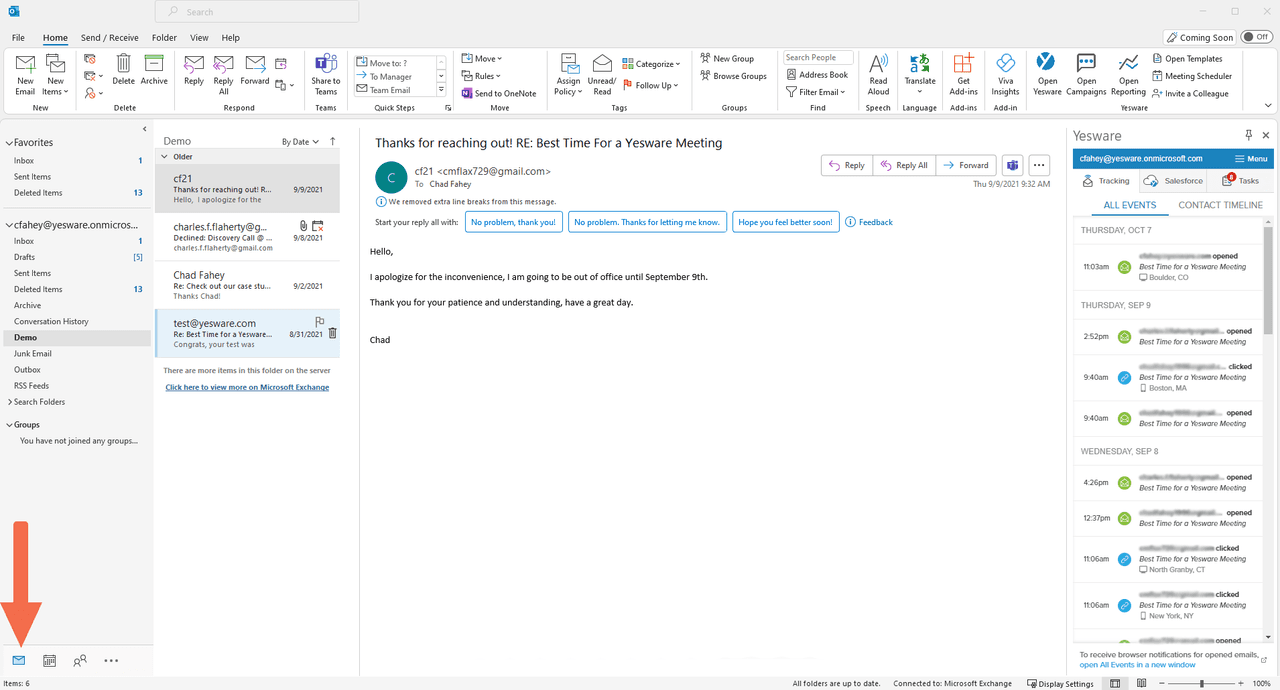1280x690 pixels.
Task: Open the Categorize dropdown
Action: (651, 64)
